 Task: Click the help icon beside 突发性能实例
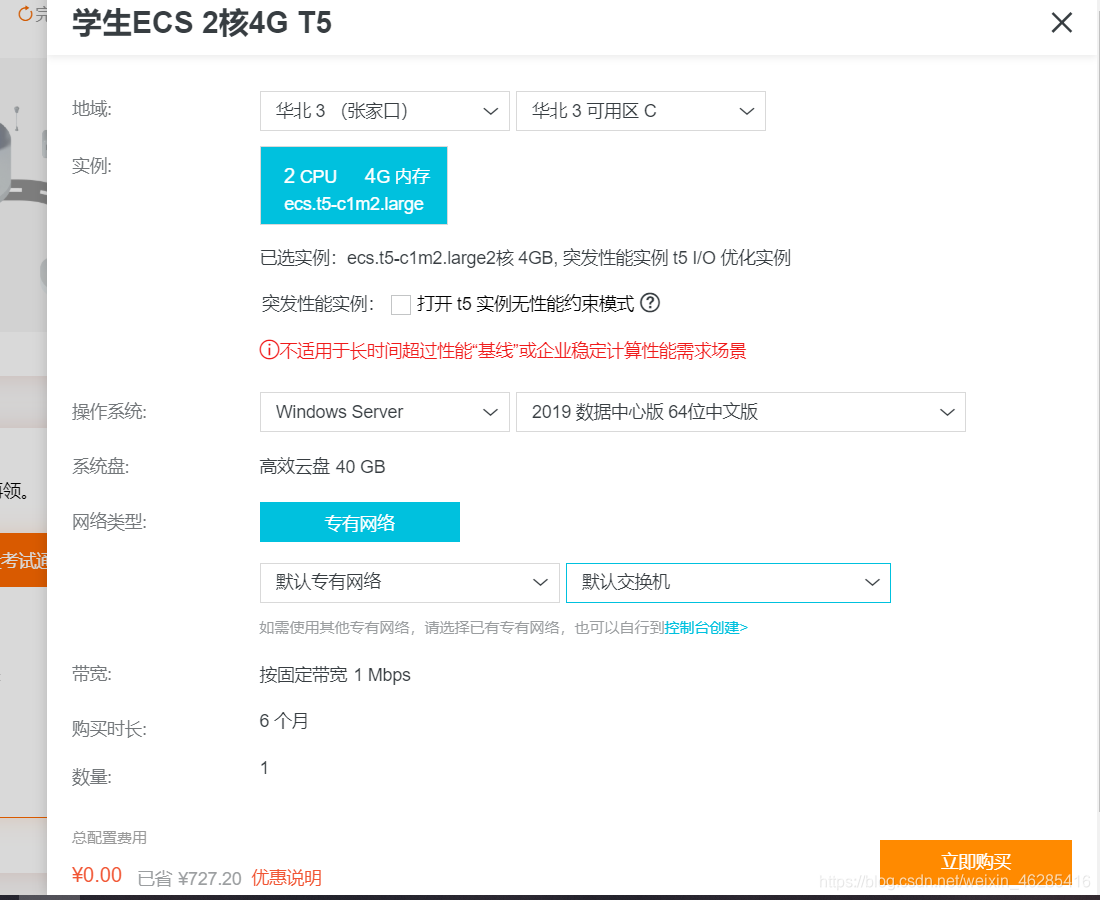tap(651, 303)
